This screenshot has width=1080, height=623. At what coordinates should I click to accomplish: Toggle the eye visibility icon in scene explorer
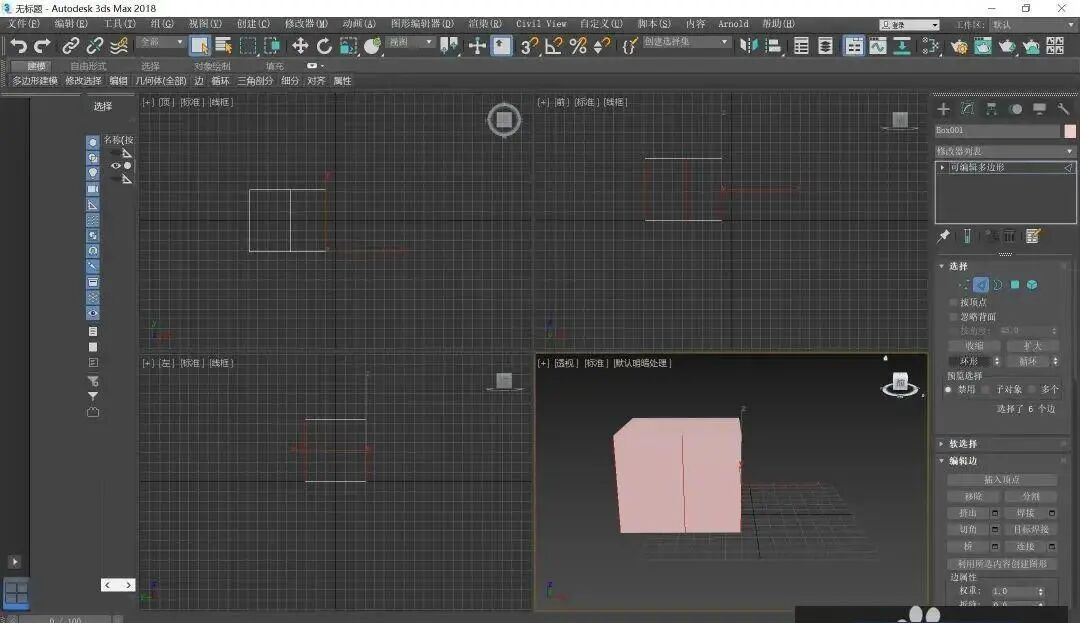coord(116,166)
